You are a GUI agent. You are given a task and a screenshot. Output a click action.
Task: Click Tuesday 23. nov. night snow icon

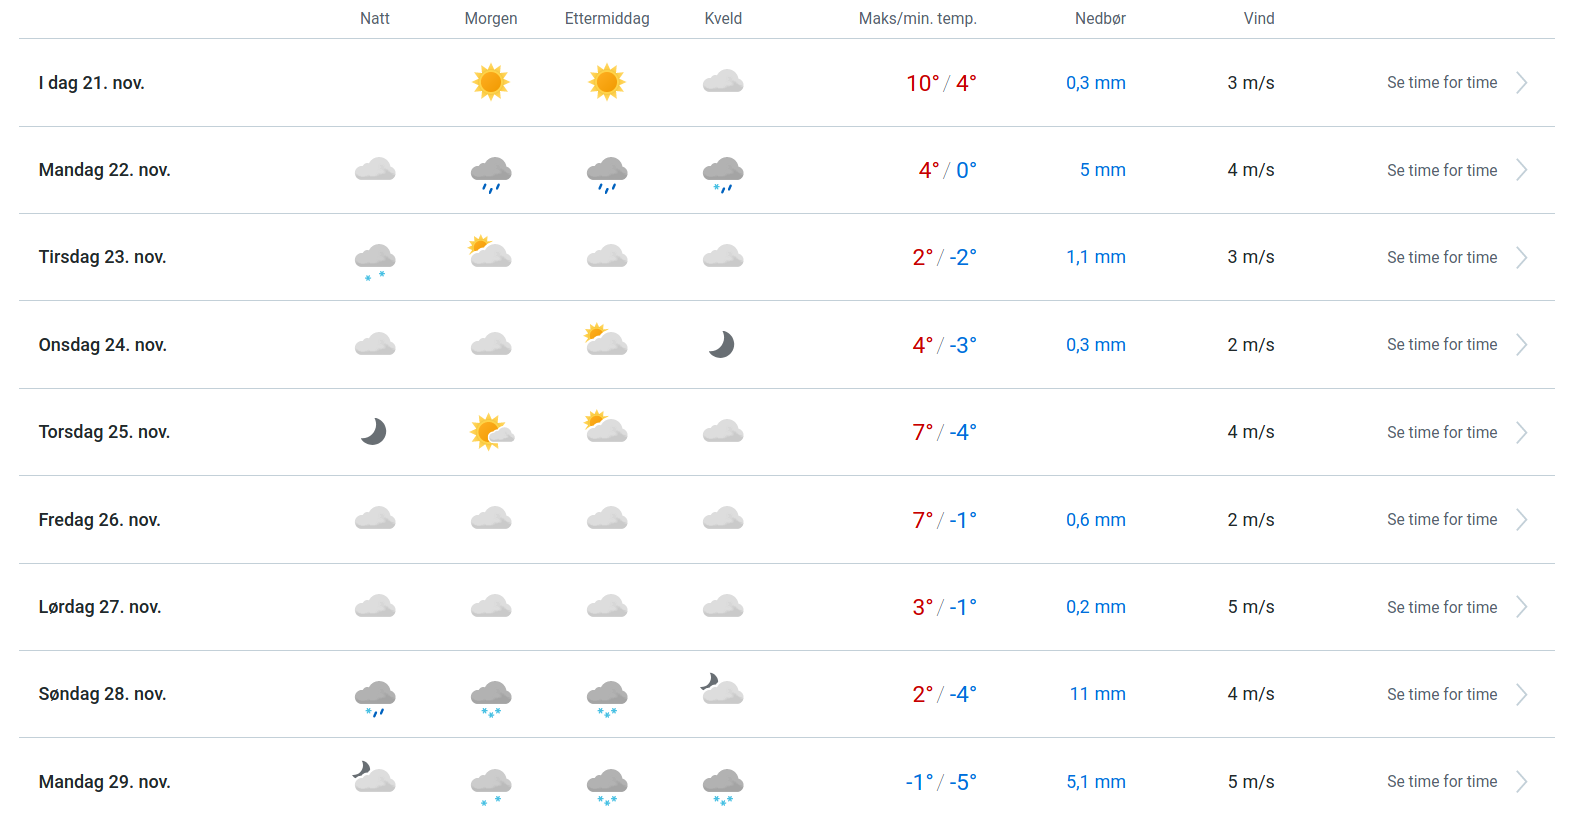pyautogui.click(x=375, y=259)
